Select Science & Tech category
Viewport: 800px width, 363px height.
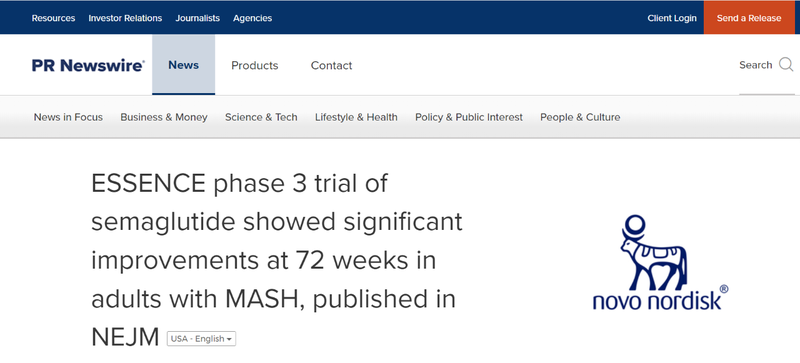click(261, 117)
